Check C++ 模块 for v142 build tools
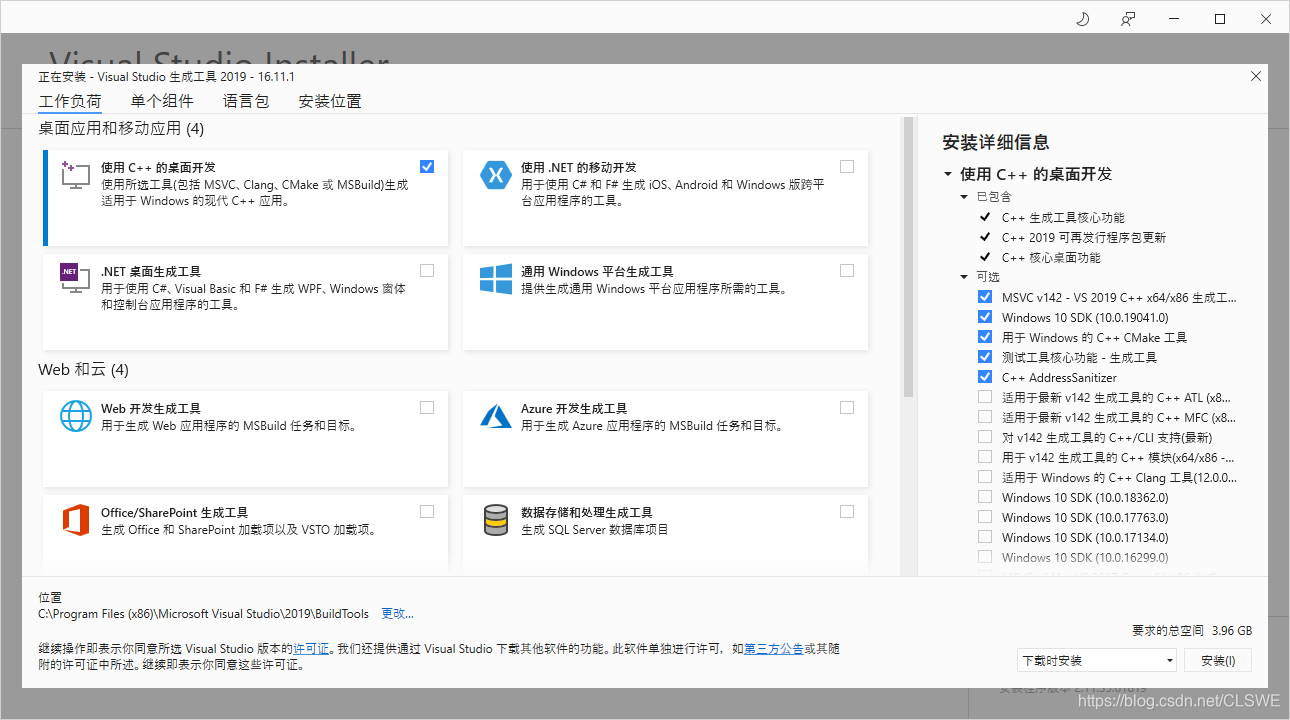The width and height of the screenshot is (1290, 720). point(985,457)
